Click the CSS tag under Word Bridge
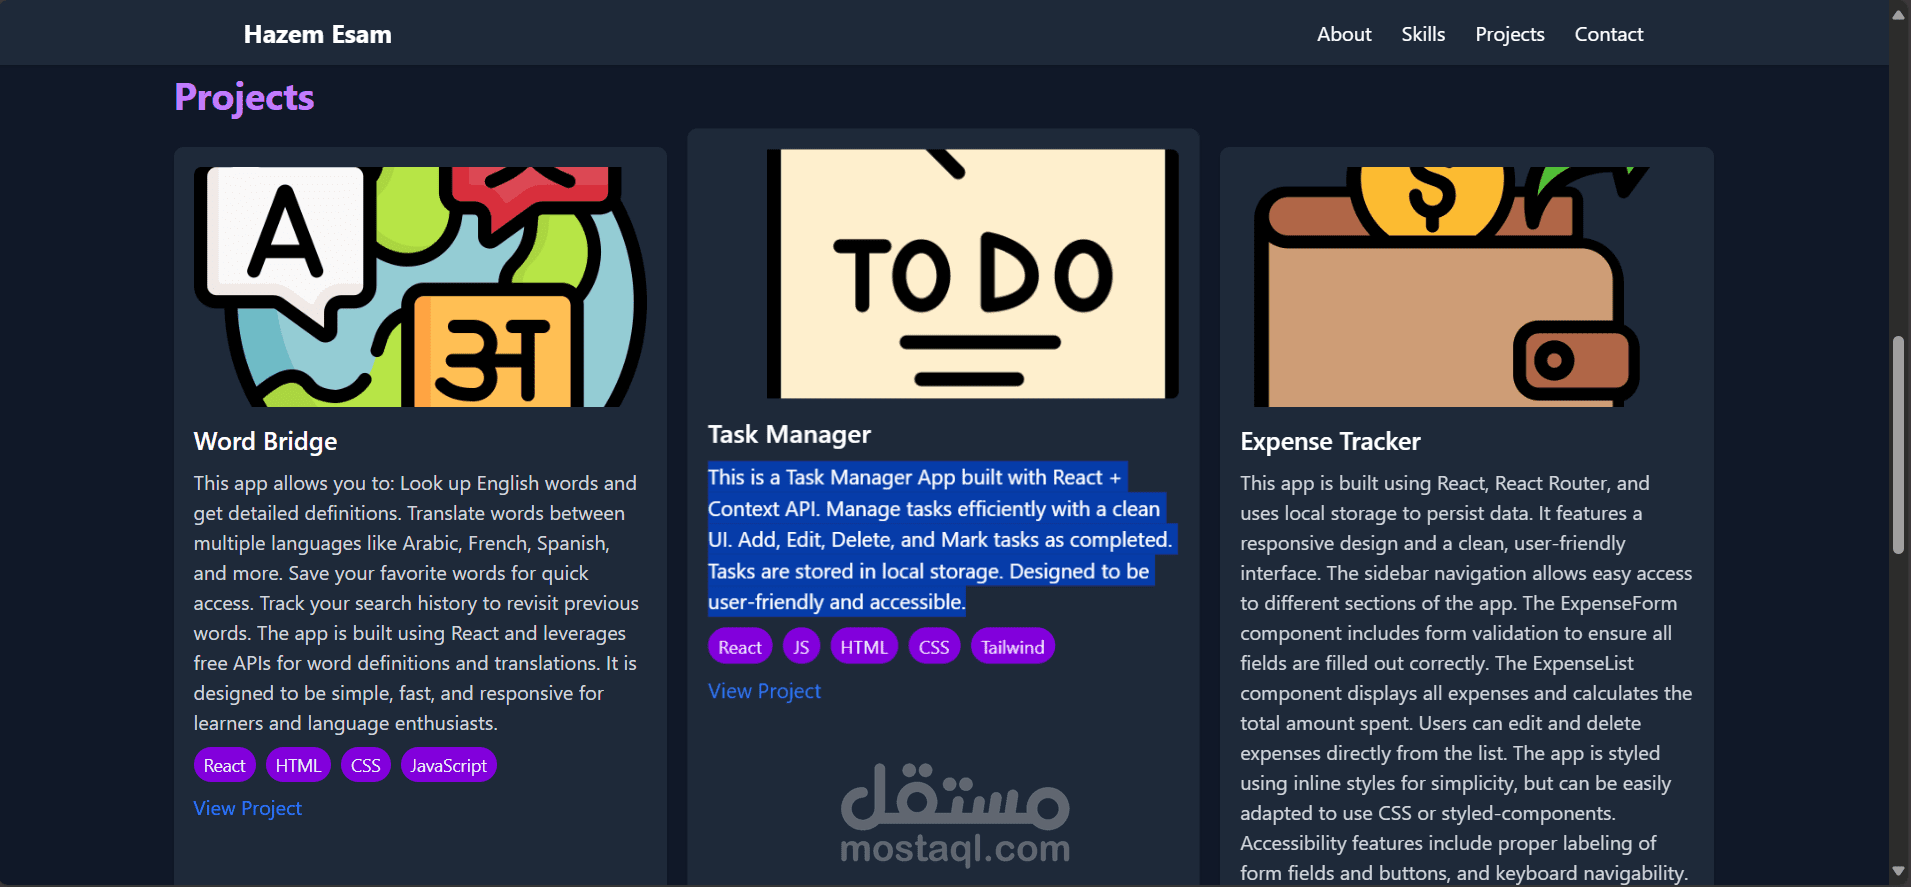 pyautogui.click(x=365, y=766)
